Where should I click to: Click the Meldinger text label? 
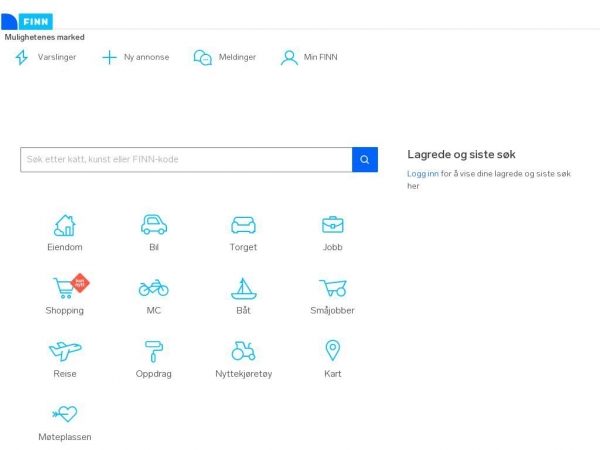(x=237, y=57)
